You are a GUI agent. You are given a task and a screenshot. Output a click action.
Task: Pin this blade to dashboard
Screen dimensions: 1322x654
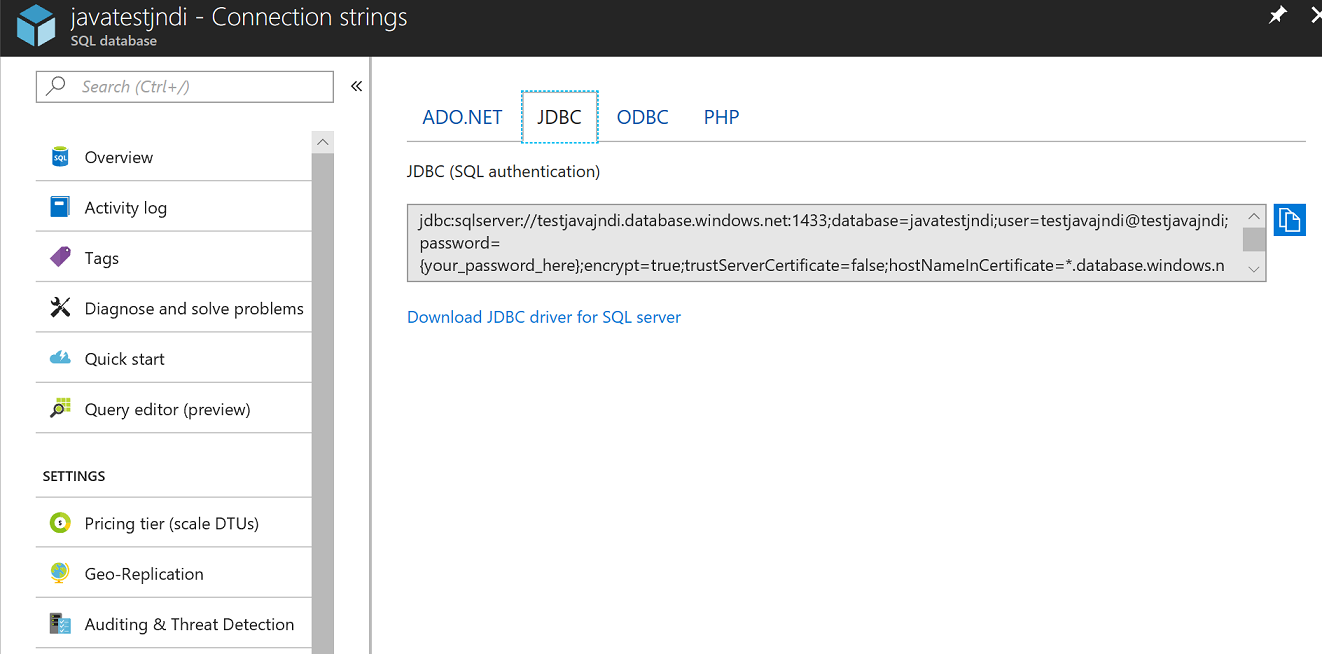[x=1277, y=16]
